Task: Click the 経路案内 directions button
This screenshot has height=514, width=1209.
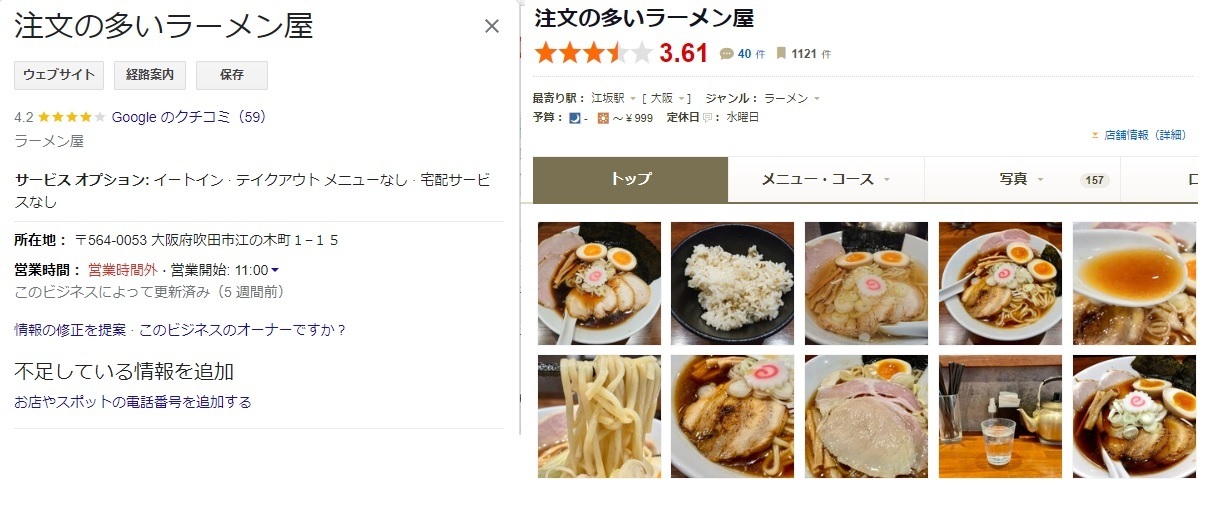Action: (150, 75)
